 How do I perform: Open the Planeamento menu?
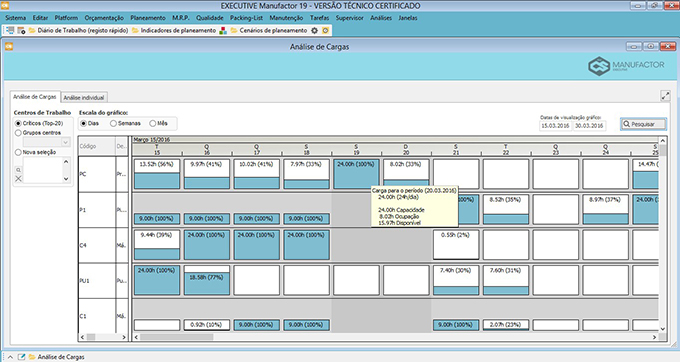click(x=148, y=18)
